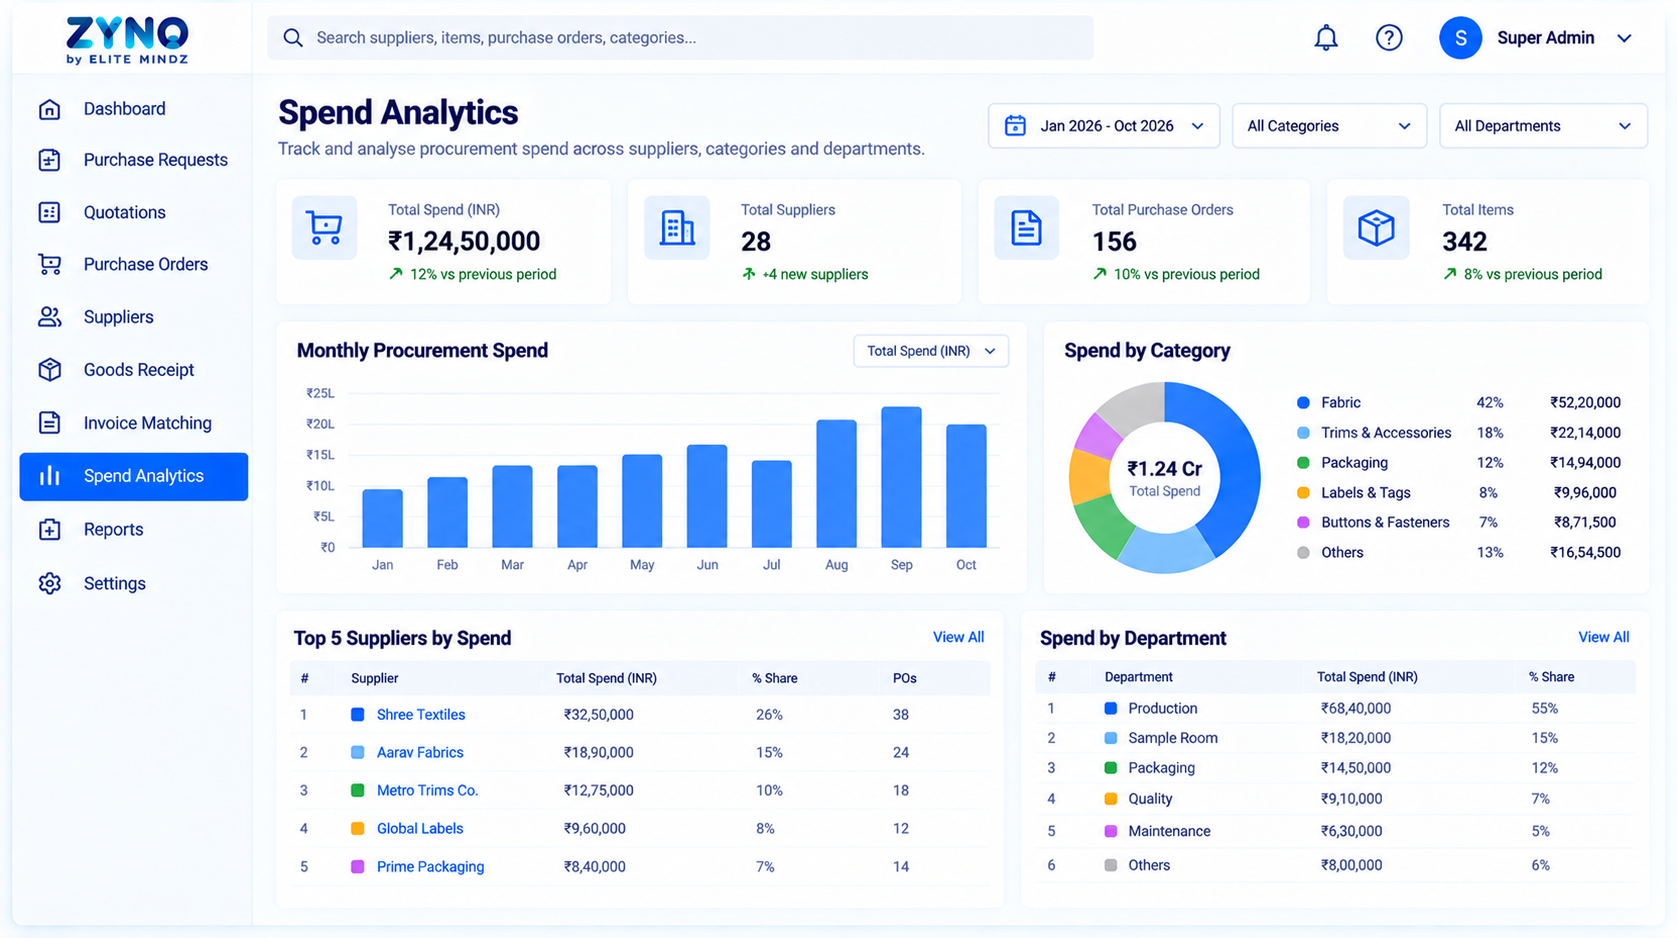The height and width of the screenshot is (938, 1677).
Task: Click the Goods Receipt box icon
Action: click(50, 370)
